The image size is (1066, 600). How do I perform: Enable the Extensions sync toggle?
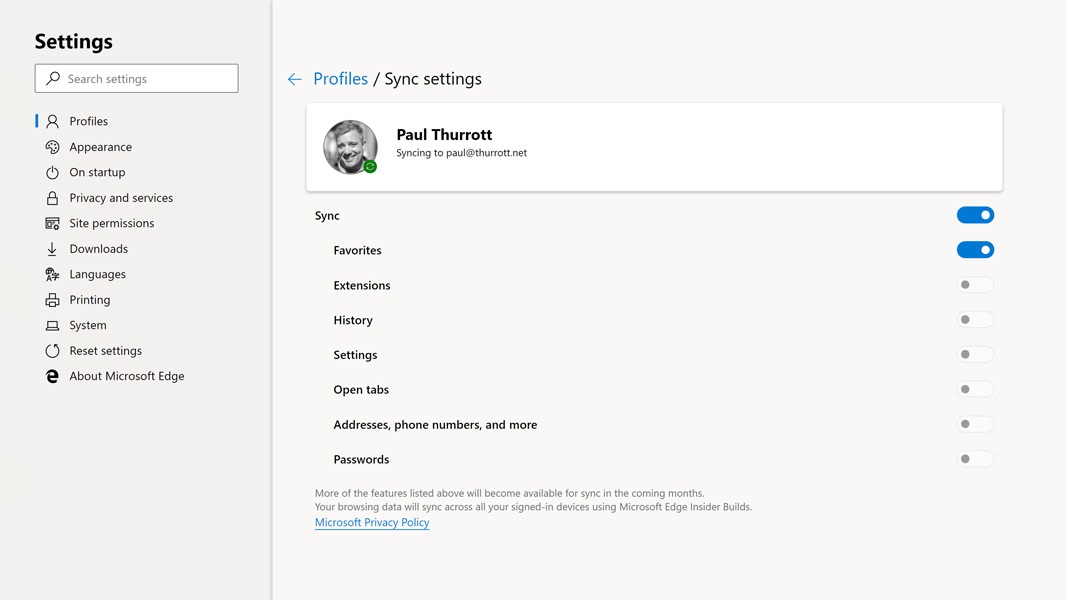pos(975,285)
